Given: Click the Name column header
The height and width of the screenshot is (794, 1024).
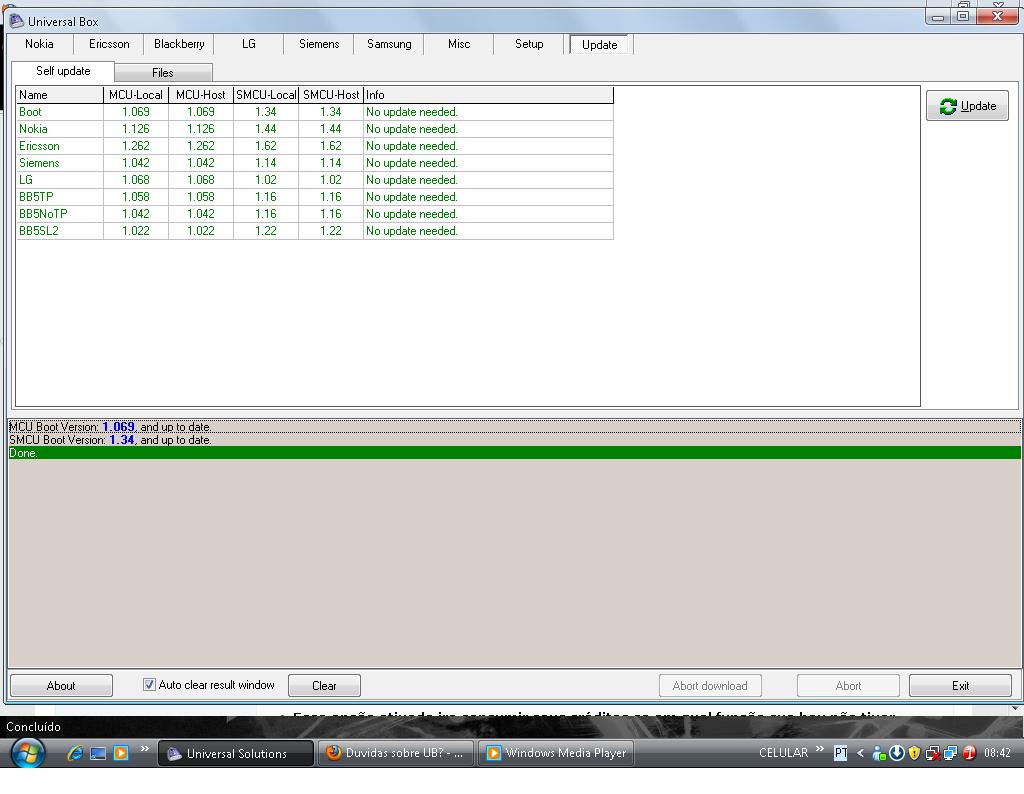Looking at the screenshot, I should [x=59, y=95].
